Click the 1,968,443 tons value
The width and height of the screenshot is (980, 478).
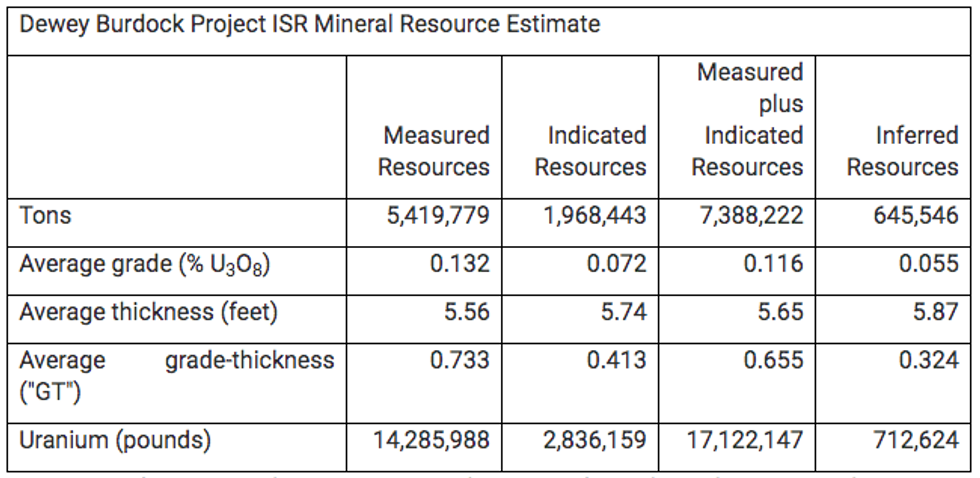595,215
